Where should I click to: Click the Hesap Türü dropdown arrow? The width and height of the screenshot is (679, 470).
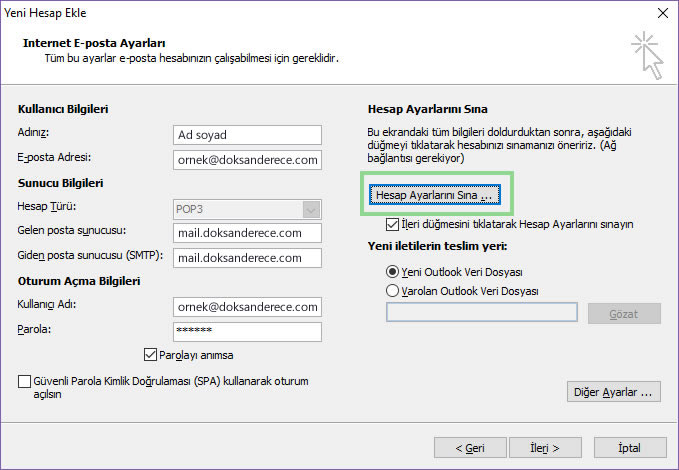pos(311,210)
